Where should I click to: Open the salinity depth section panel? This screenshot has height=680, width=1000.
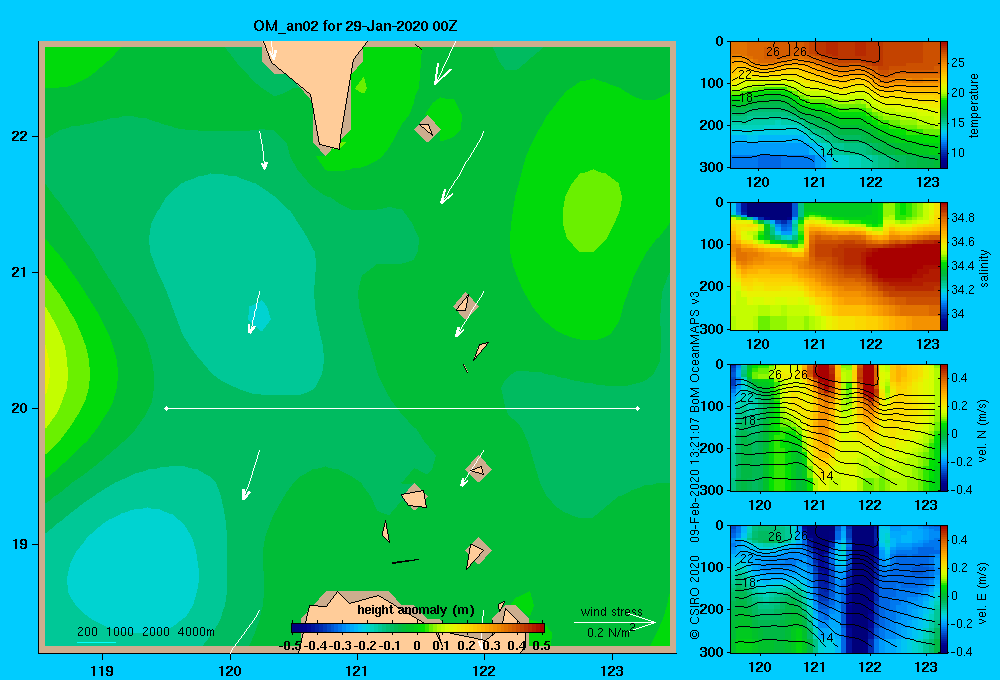pyautogui.click(x=834, y=266)
